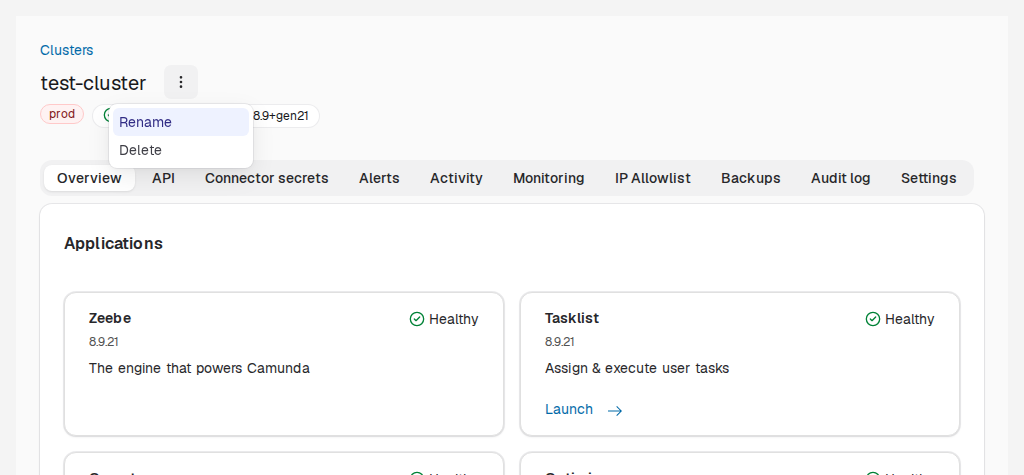Click the 8.9+gen21 version badge
The image size is (1024, 475).
[x=281, y=116]
